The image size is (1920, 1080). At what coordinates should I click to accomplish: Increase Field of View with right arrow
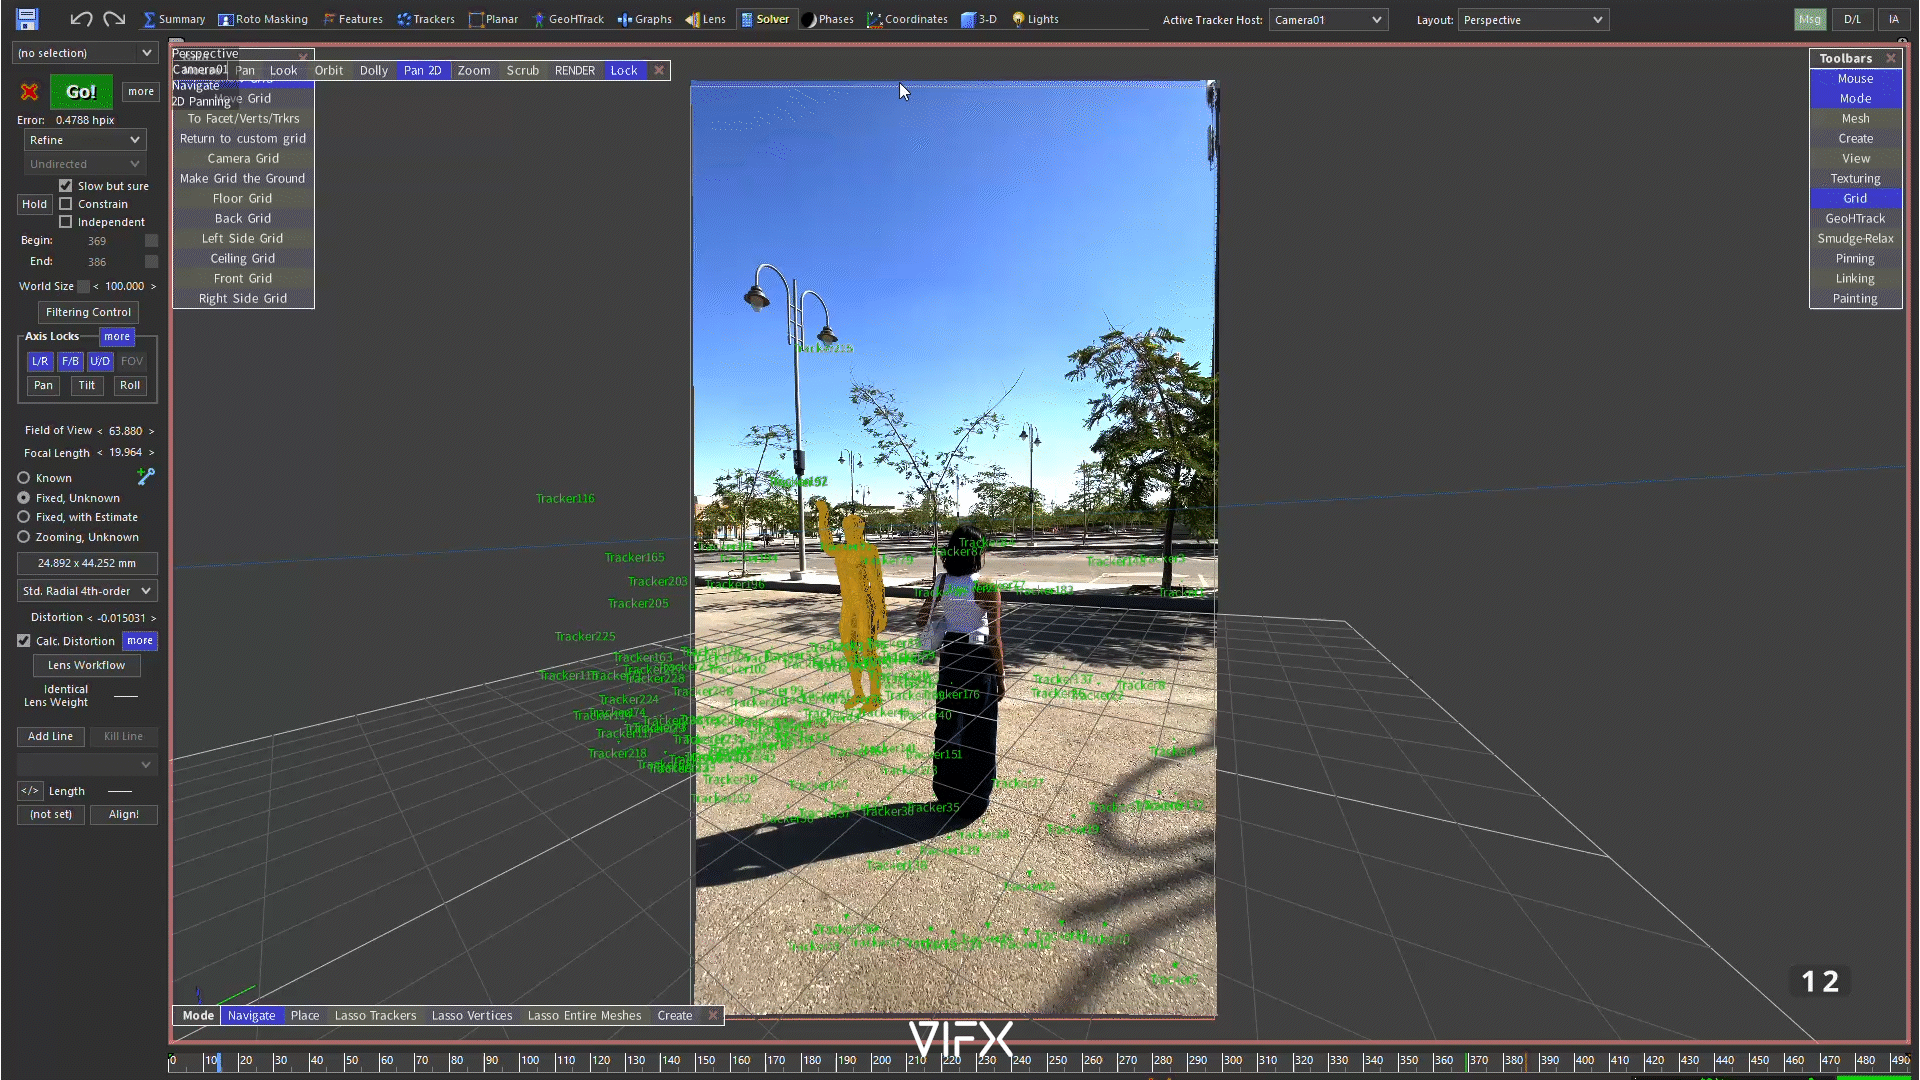point(152,431)
